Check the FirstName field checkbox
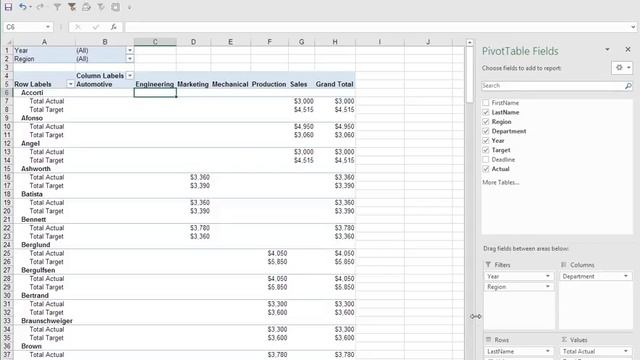 point(486,103)
